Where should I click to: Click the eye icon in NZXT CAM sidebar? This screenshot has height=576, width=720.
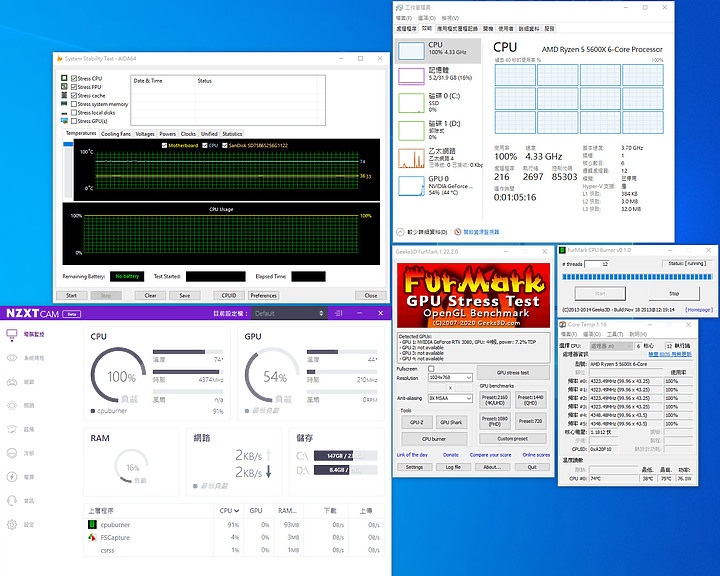tap(12, 358)
